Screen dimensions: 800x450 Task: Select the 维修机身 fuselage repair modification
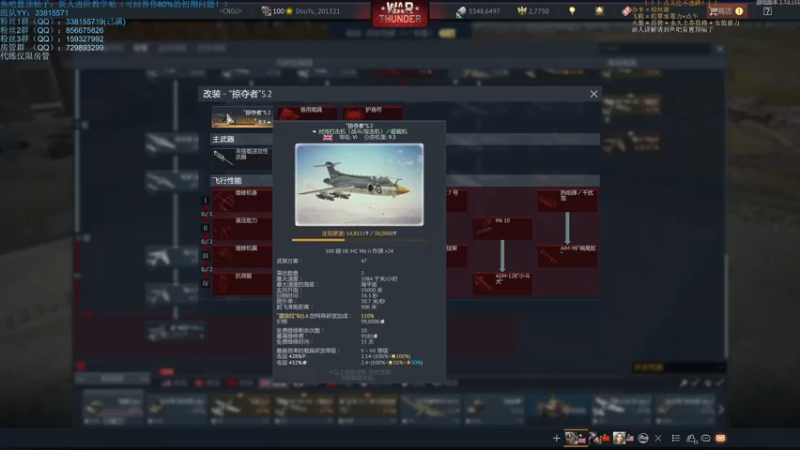pyautogui.click(x=242, y=201)
